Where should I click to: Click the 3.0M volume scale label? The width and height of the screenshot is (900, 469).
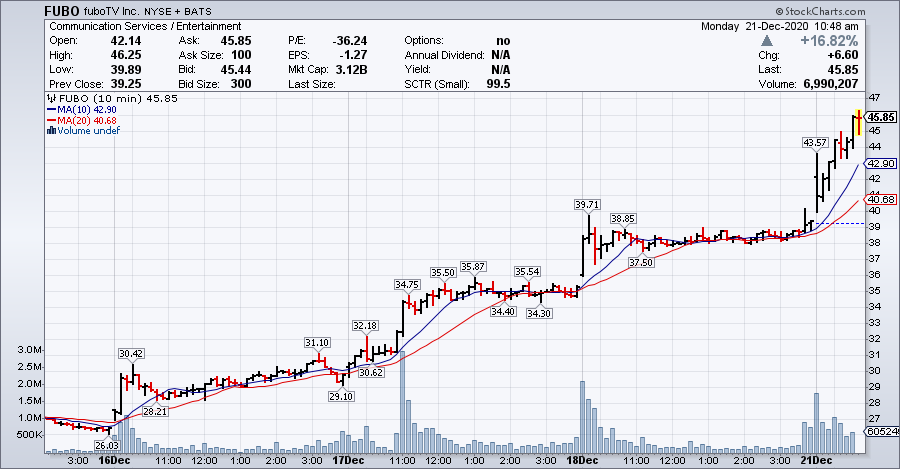(30, 350)
